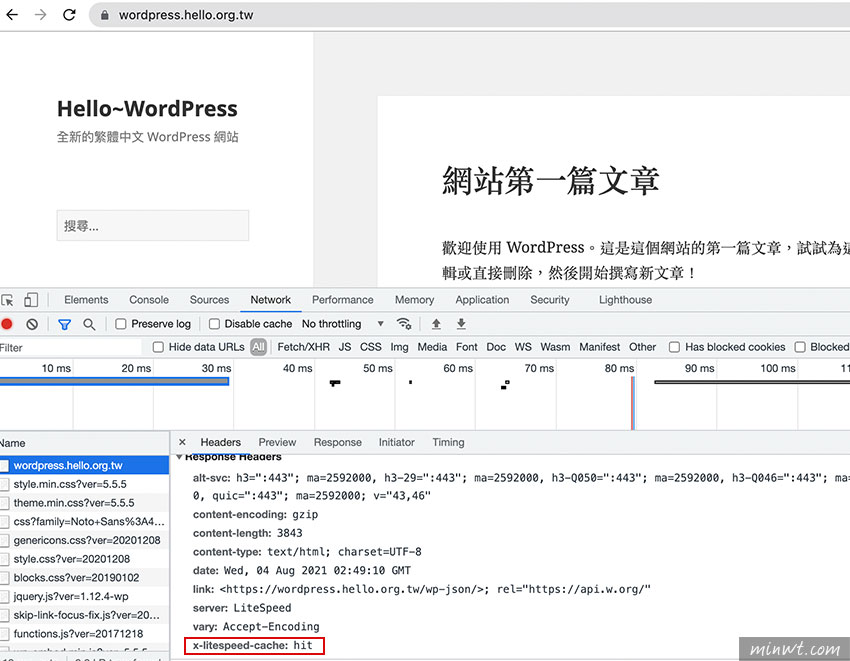View site info via the padlock icon

[x=105, y=15]
